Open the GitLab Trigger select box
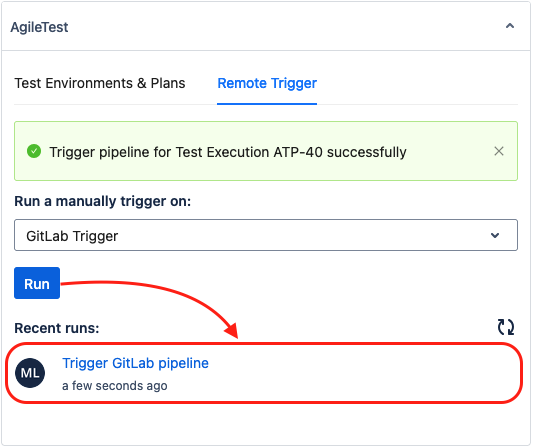Screen dimensions: 534x447 (266, 235)
